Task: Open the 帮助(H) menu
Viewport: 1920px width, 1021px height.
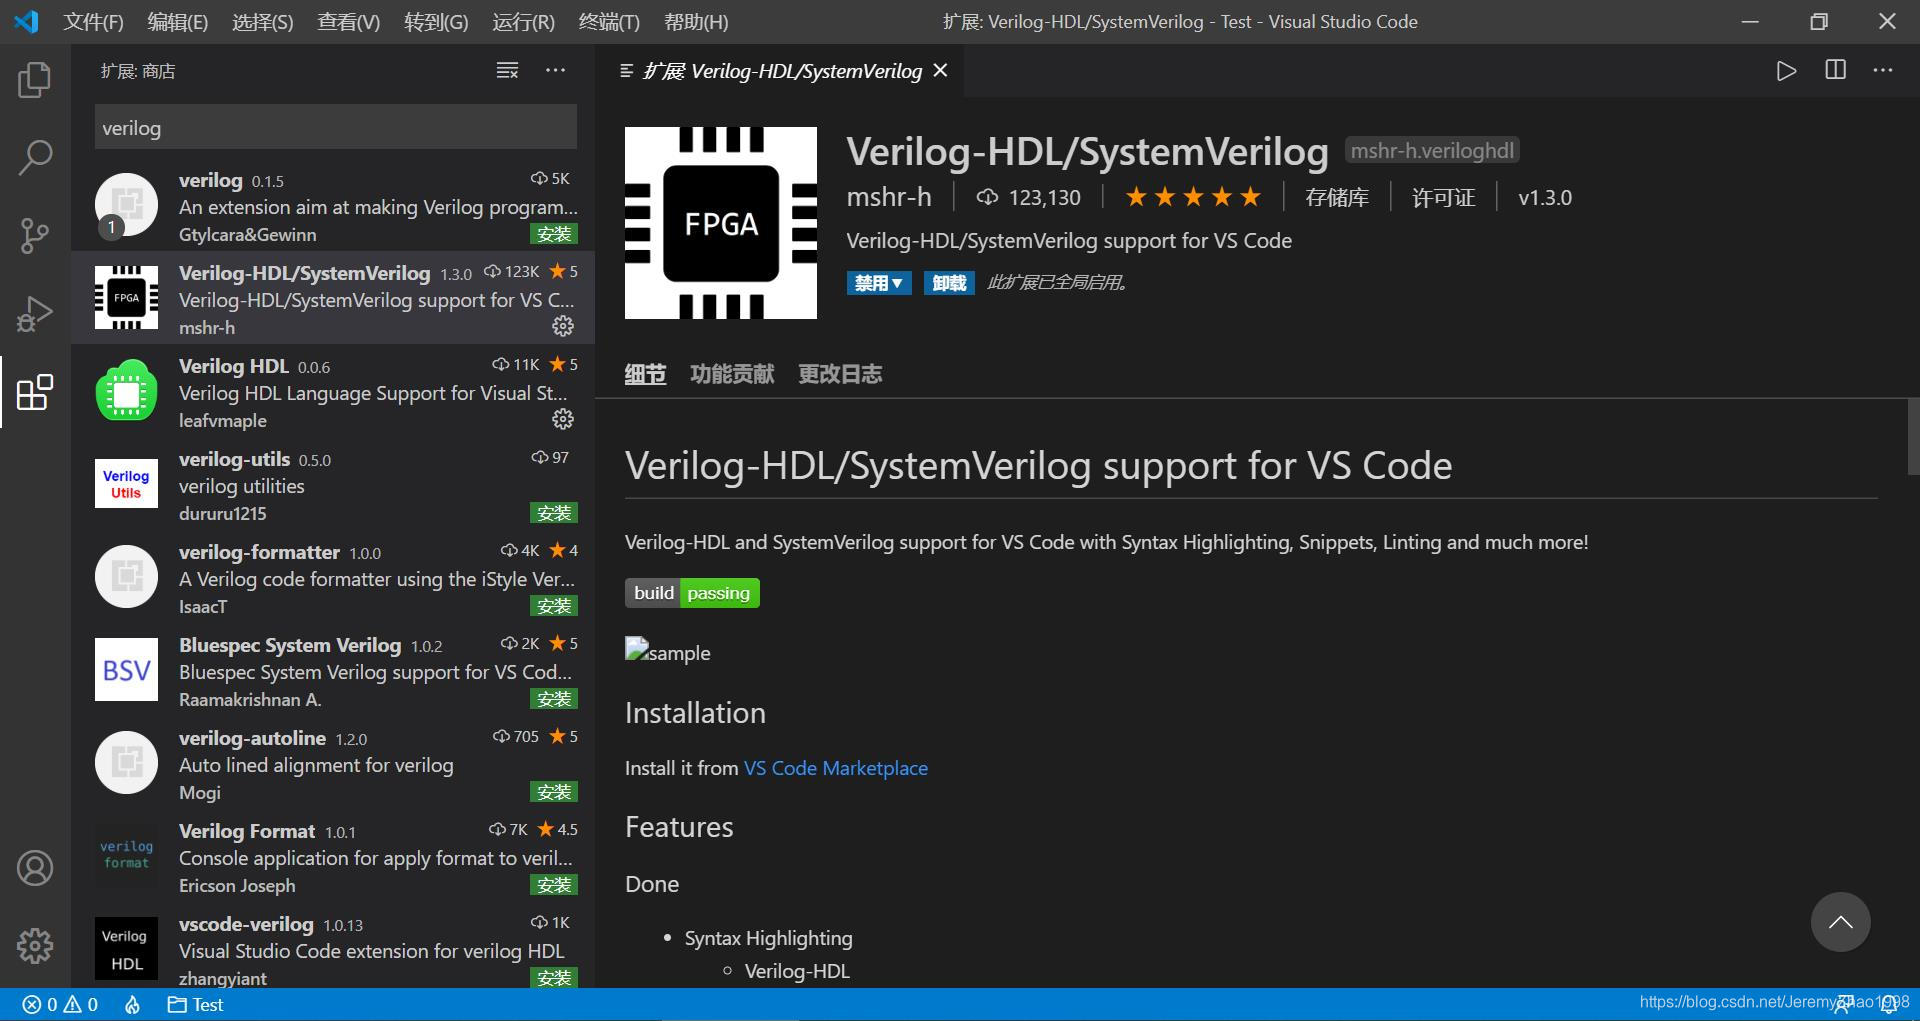Action: coord(696,22)
